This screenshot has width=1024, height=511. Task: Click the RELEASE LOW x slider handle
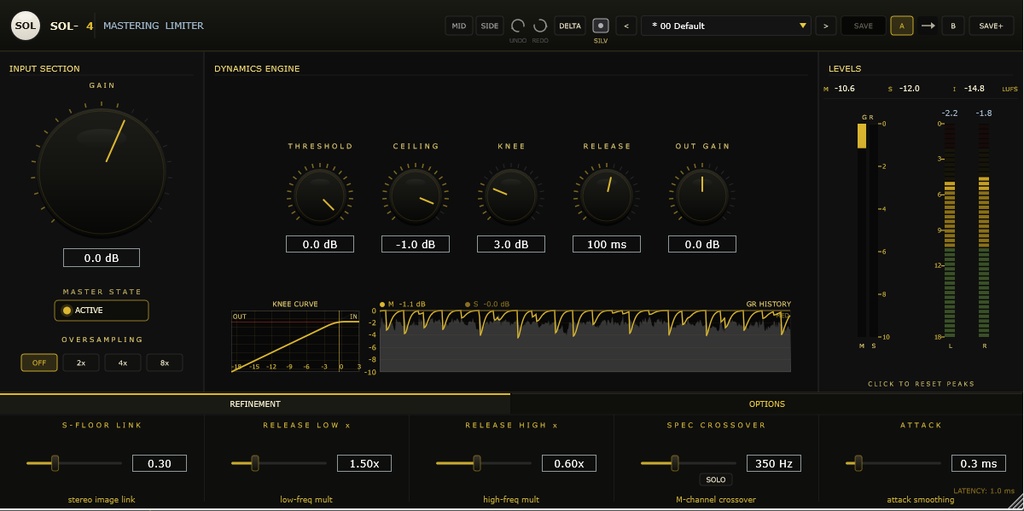[255, 463]
